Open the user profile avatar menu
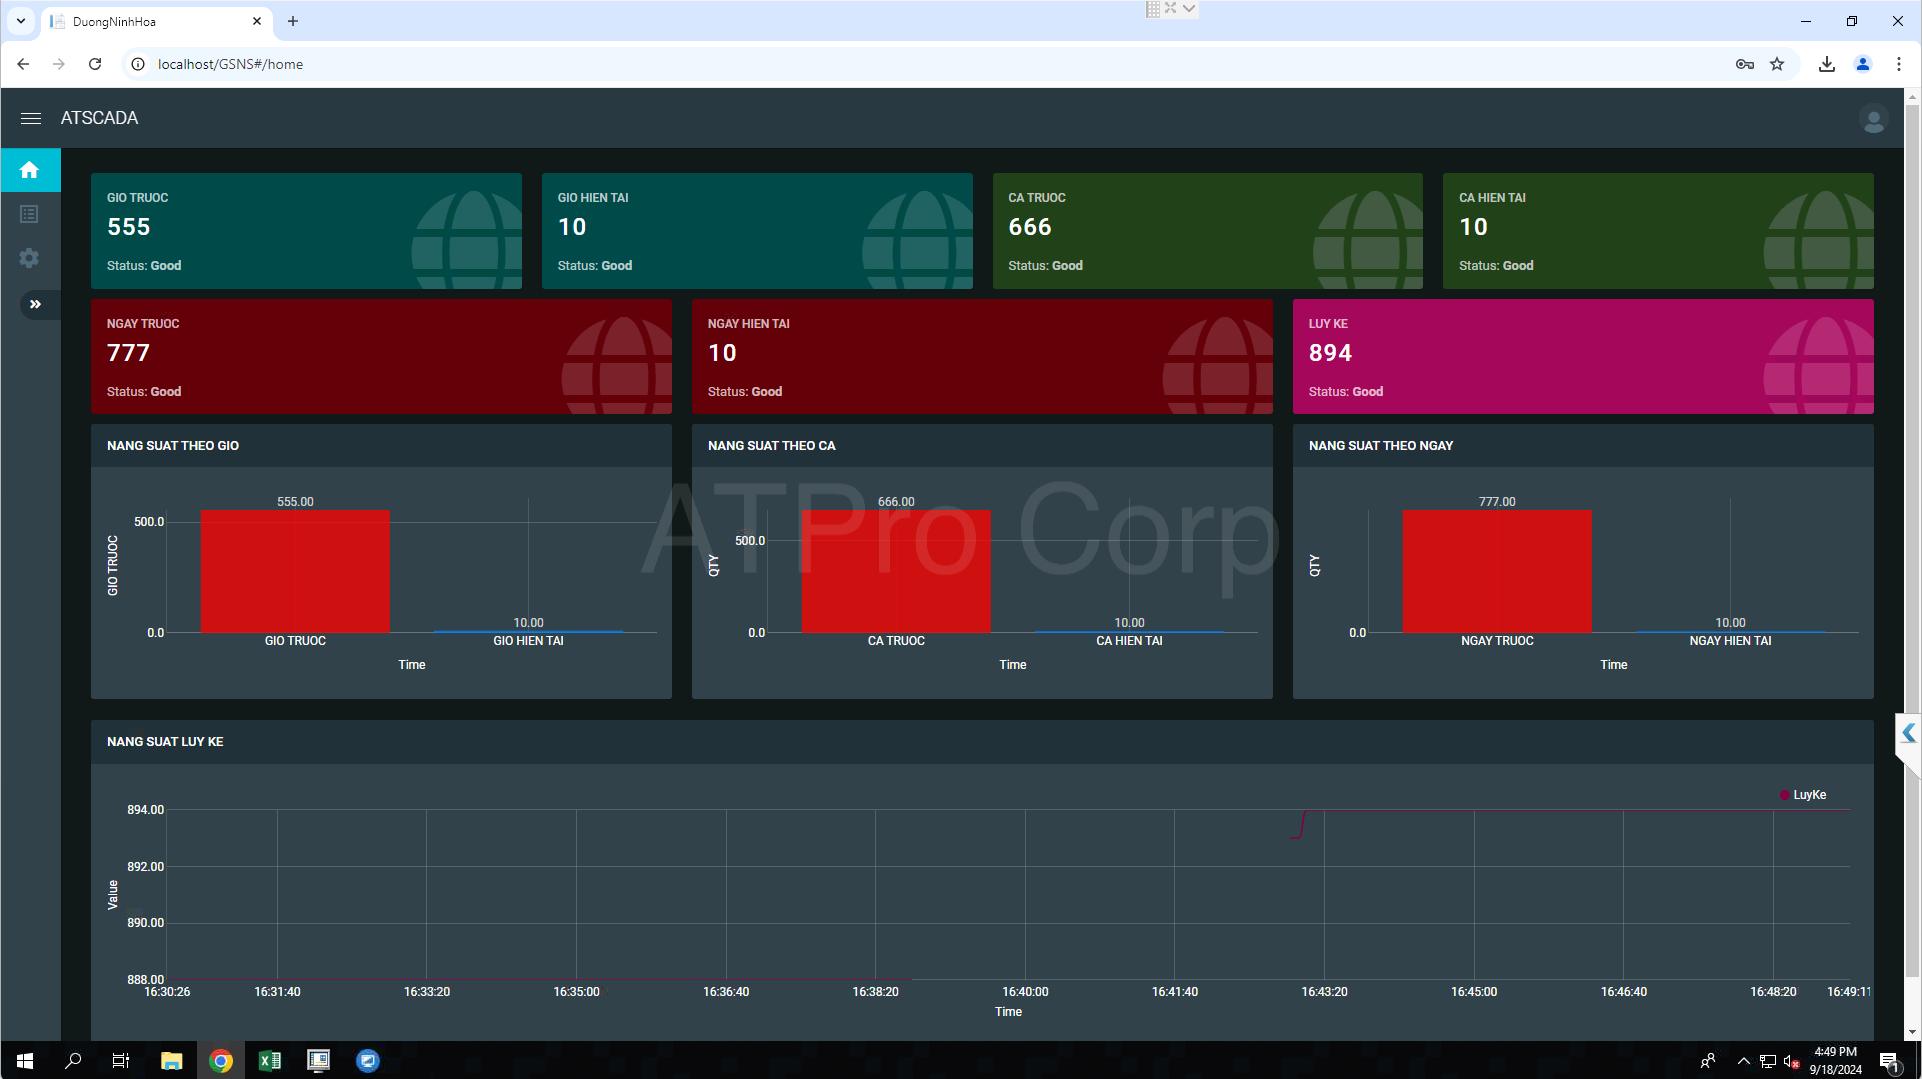The height and width of the screenshot is (1079, 1922). click(1872, 120)
